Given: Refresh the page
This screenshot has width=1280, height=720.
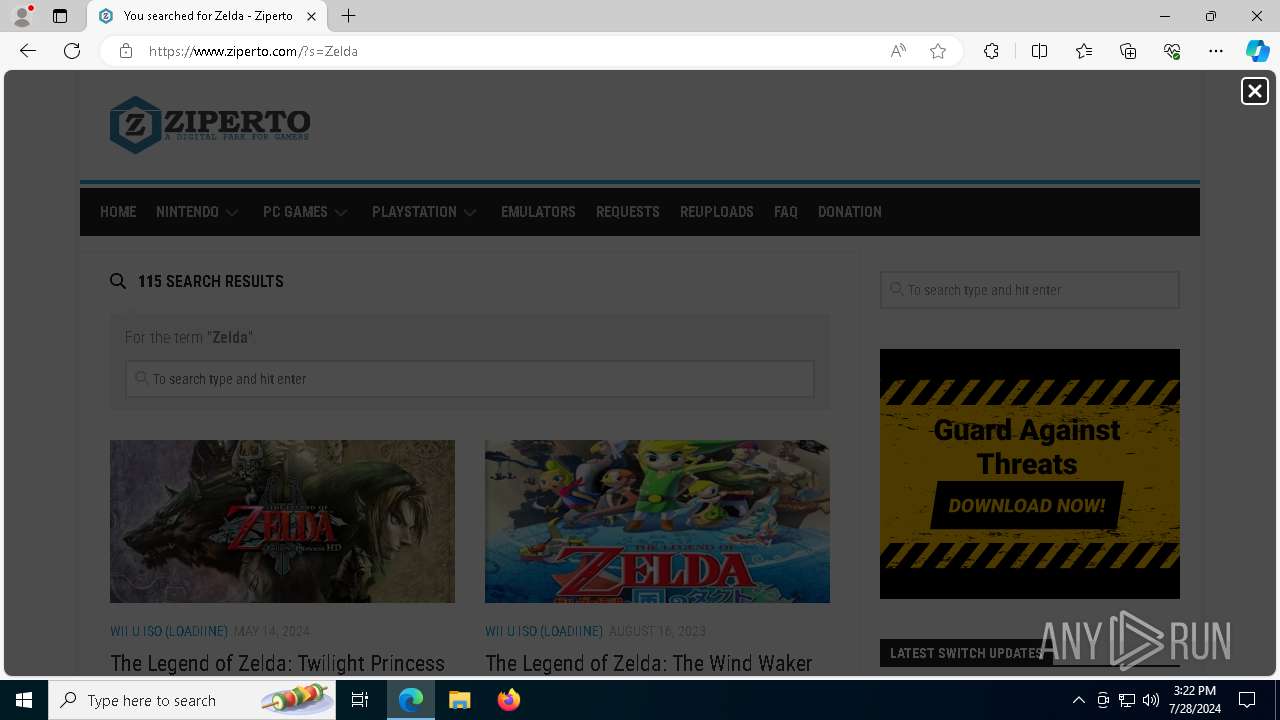Looking at the screenshot, I should (x=72, y=51).
